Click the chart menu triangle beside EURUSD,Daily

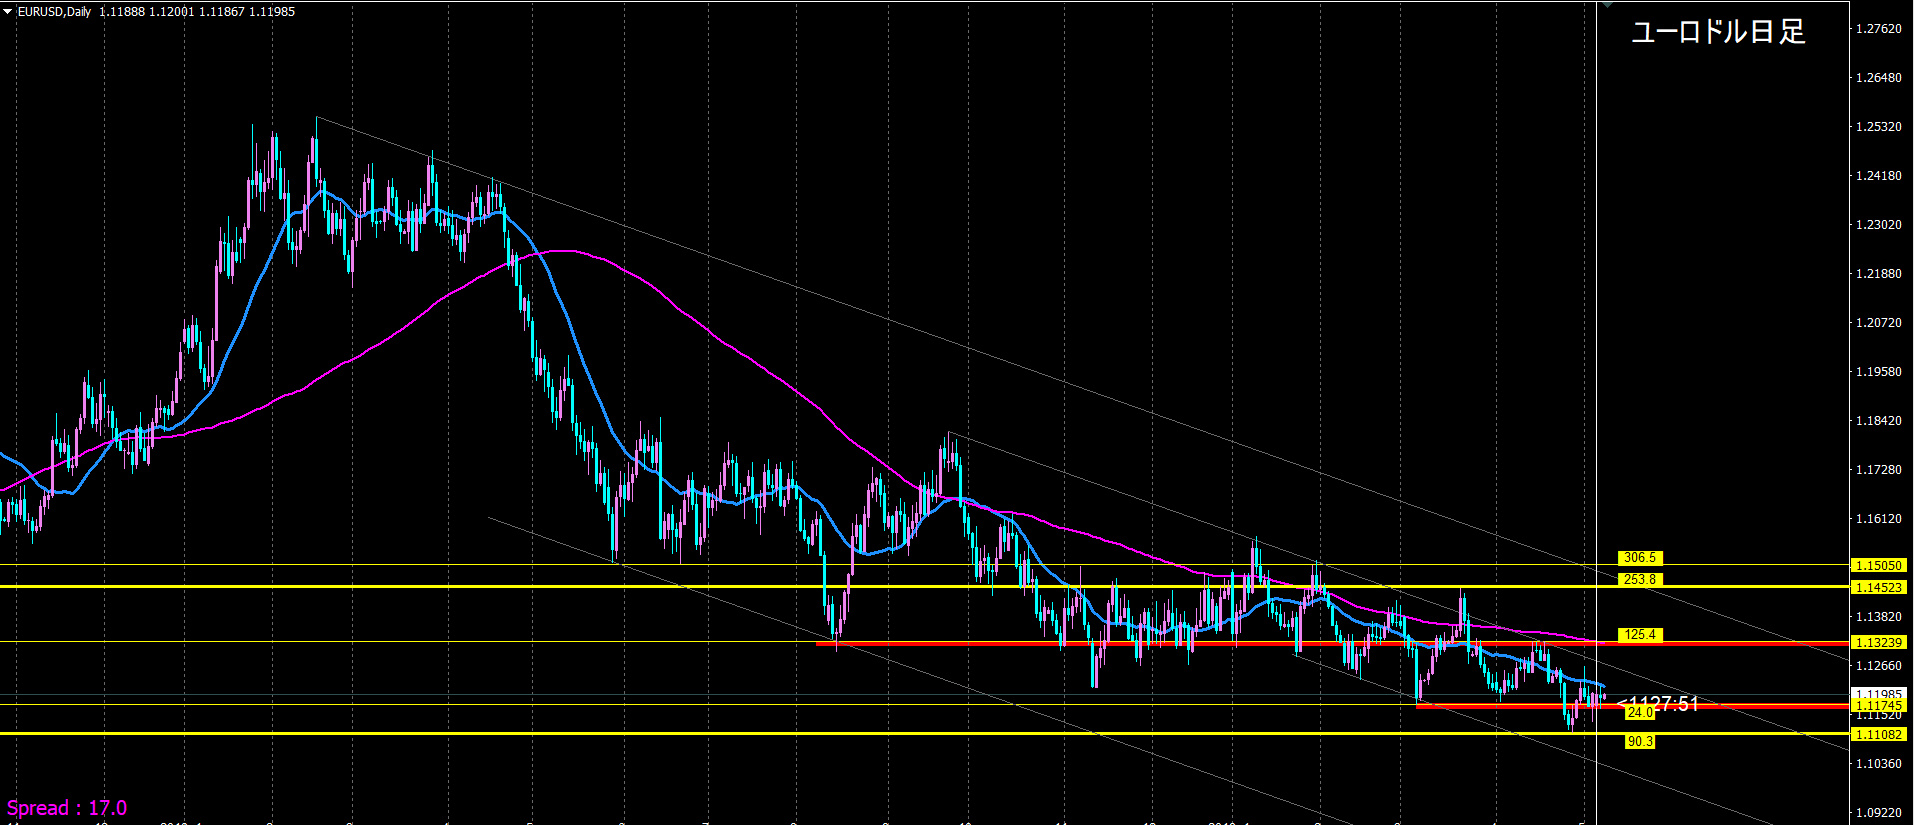tap(8, 12)
